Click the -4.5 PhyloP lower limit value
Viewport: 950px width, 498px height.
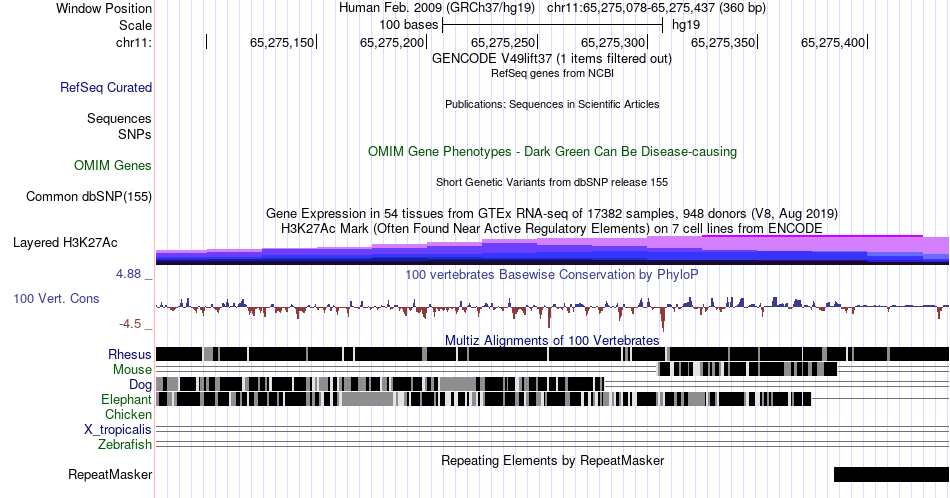pyautogui.click(x=130, y=324)
